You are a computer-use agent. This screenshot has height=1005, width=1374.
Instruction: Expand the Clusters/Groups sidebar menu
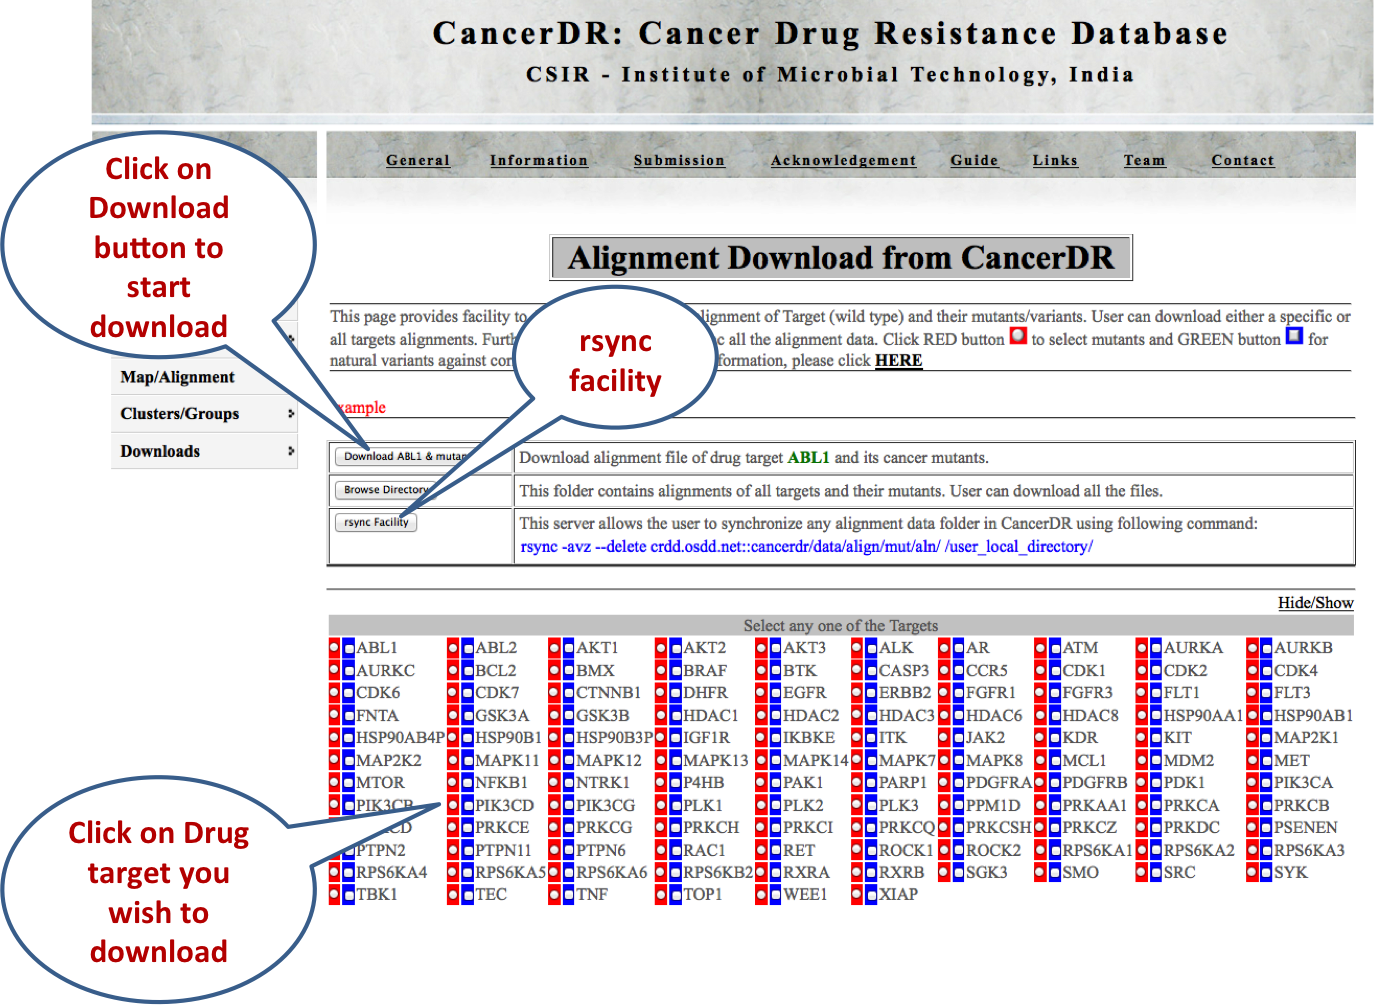pyautogui.click(x=204, y=414)
